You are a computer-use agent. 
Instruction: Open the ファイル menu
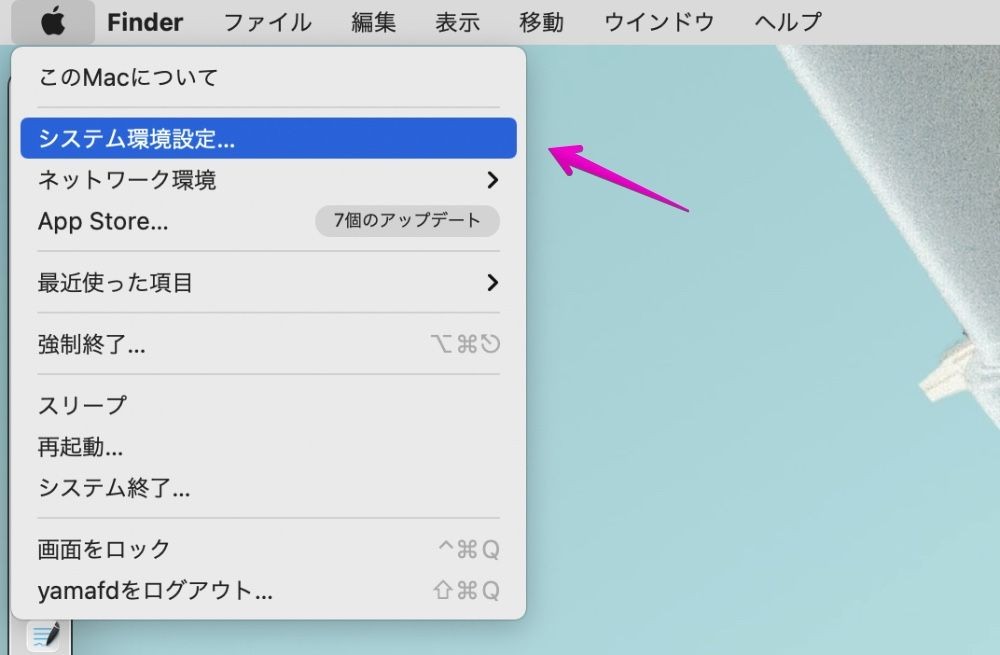tap(267, 22)
